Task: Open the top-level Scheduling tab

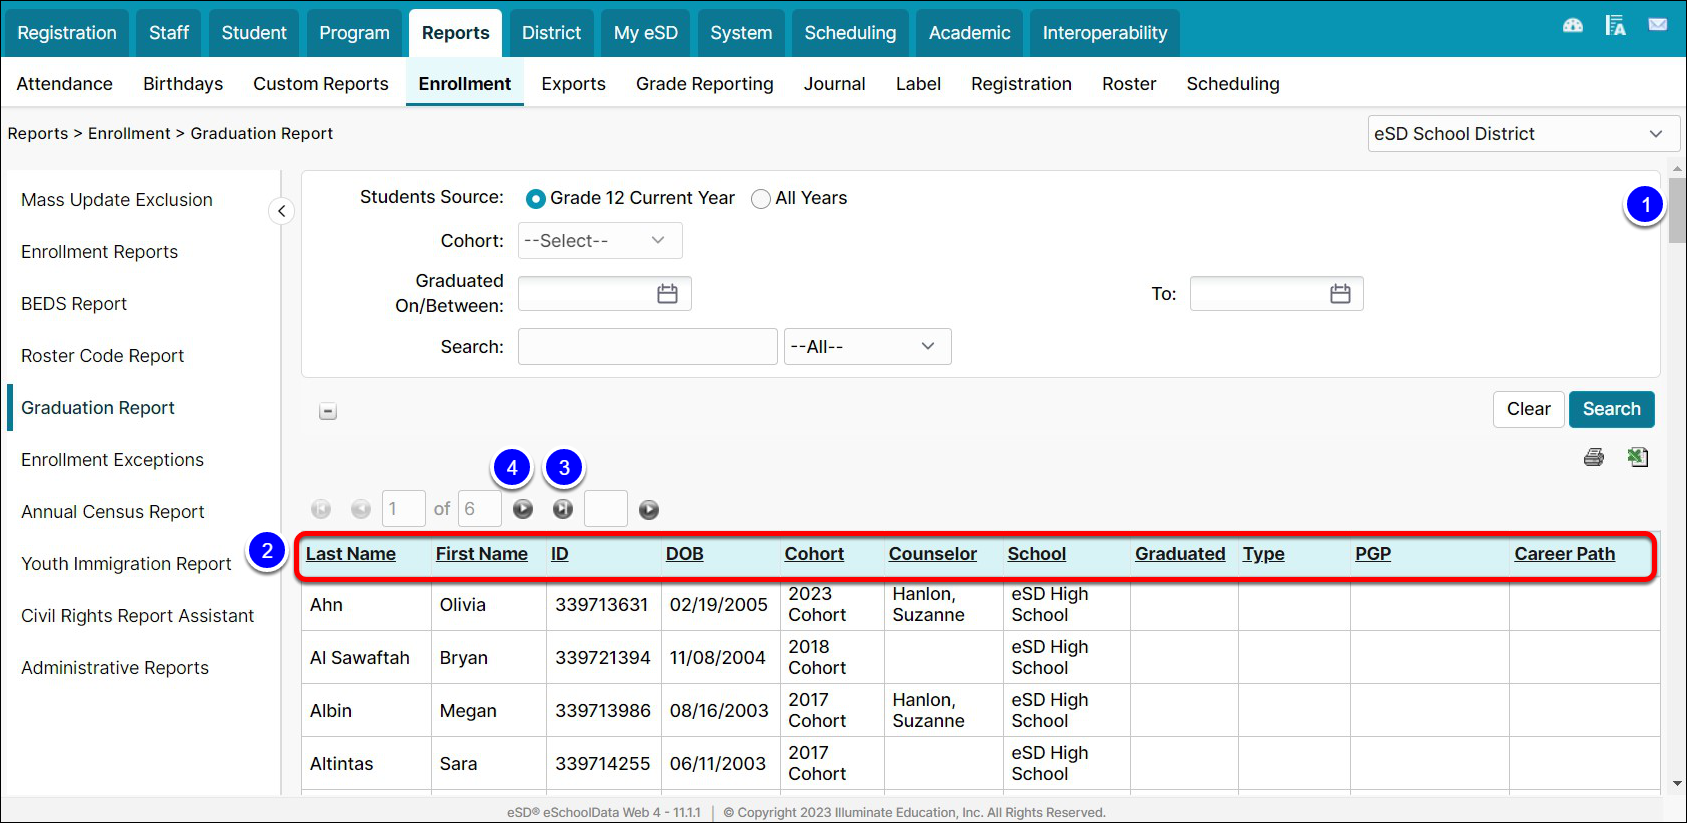Action: pos(850,33)
